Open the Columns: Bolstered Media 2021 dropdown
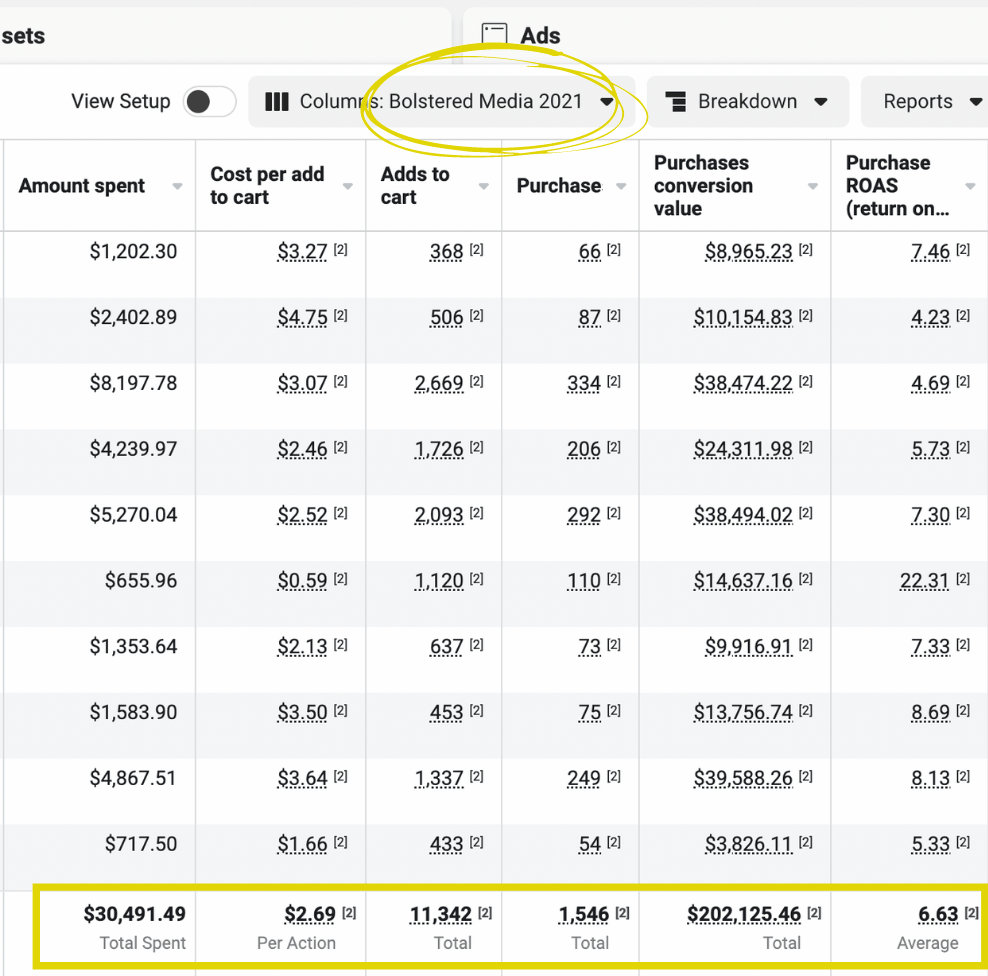 (440, 101)
